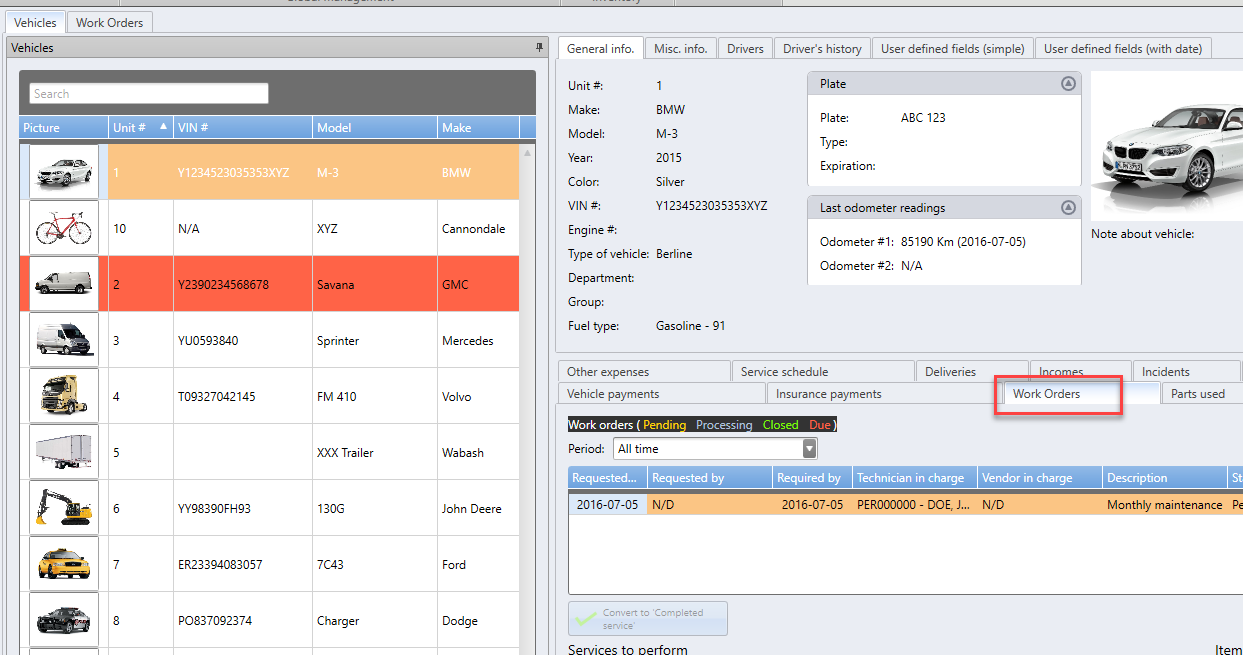Viewport: 1243px width, 655px height.
Task: Open the Deliveries tab
Action: 972,371
